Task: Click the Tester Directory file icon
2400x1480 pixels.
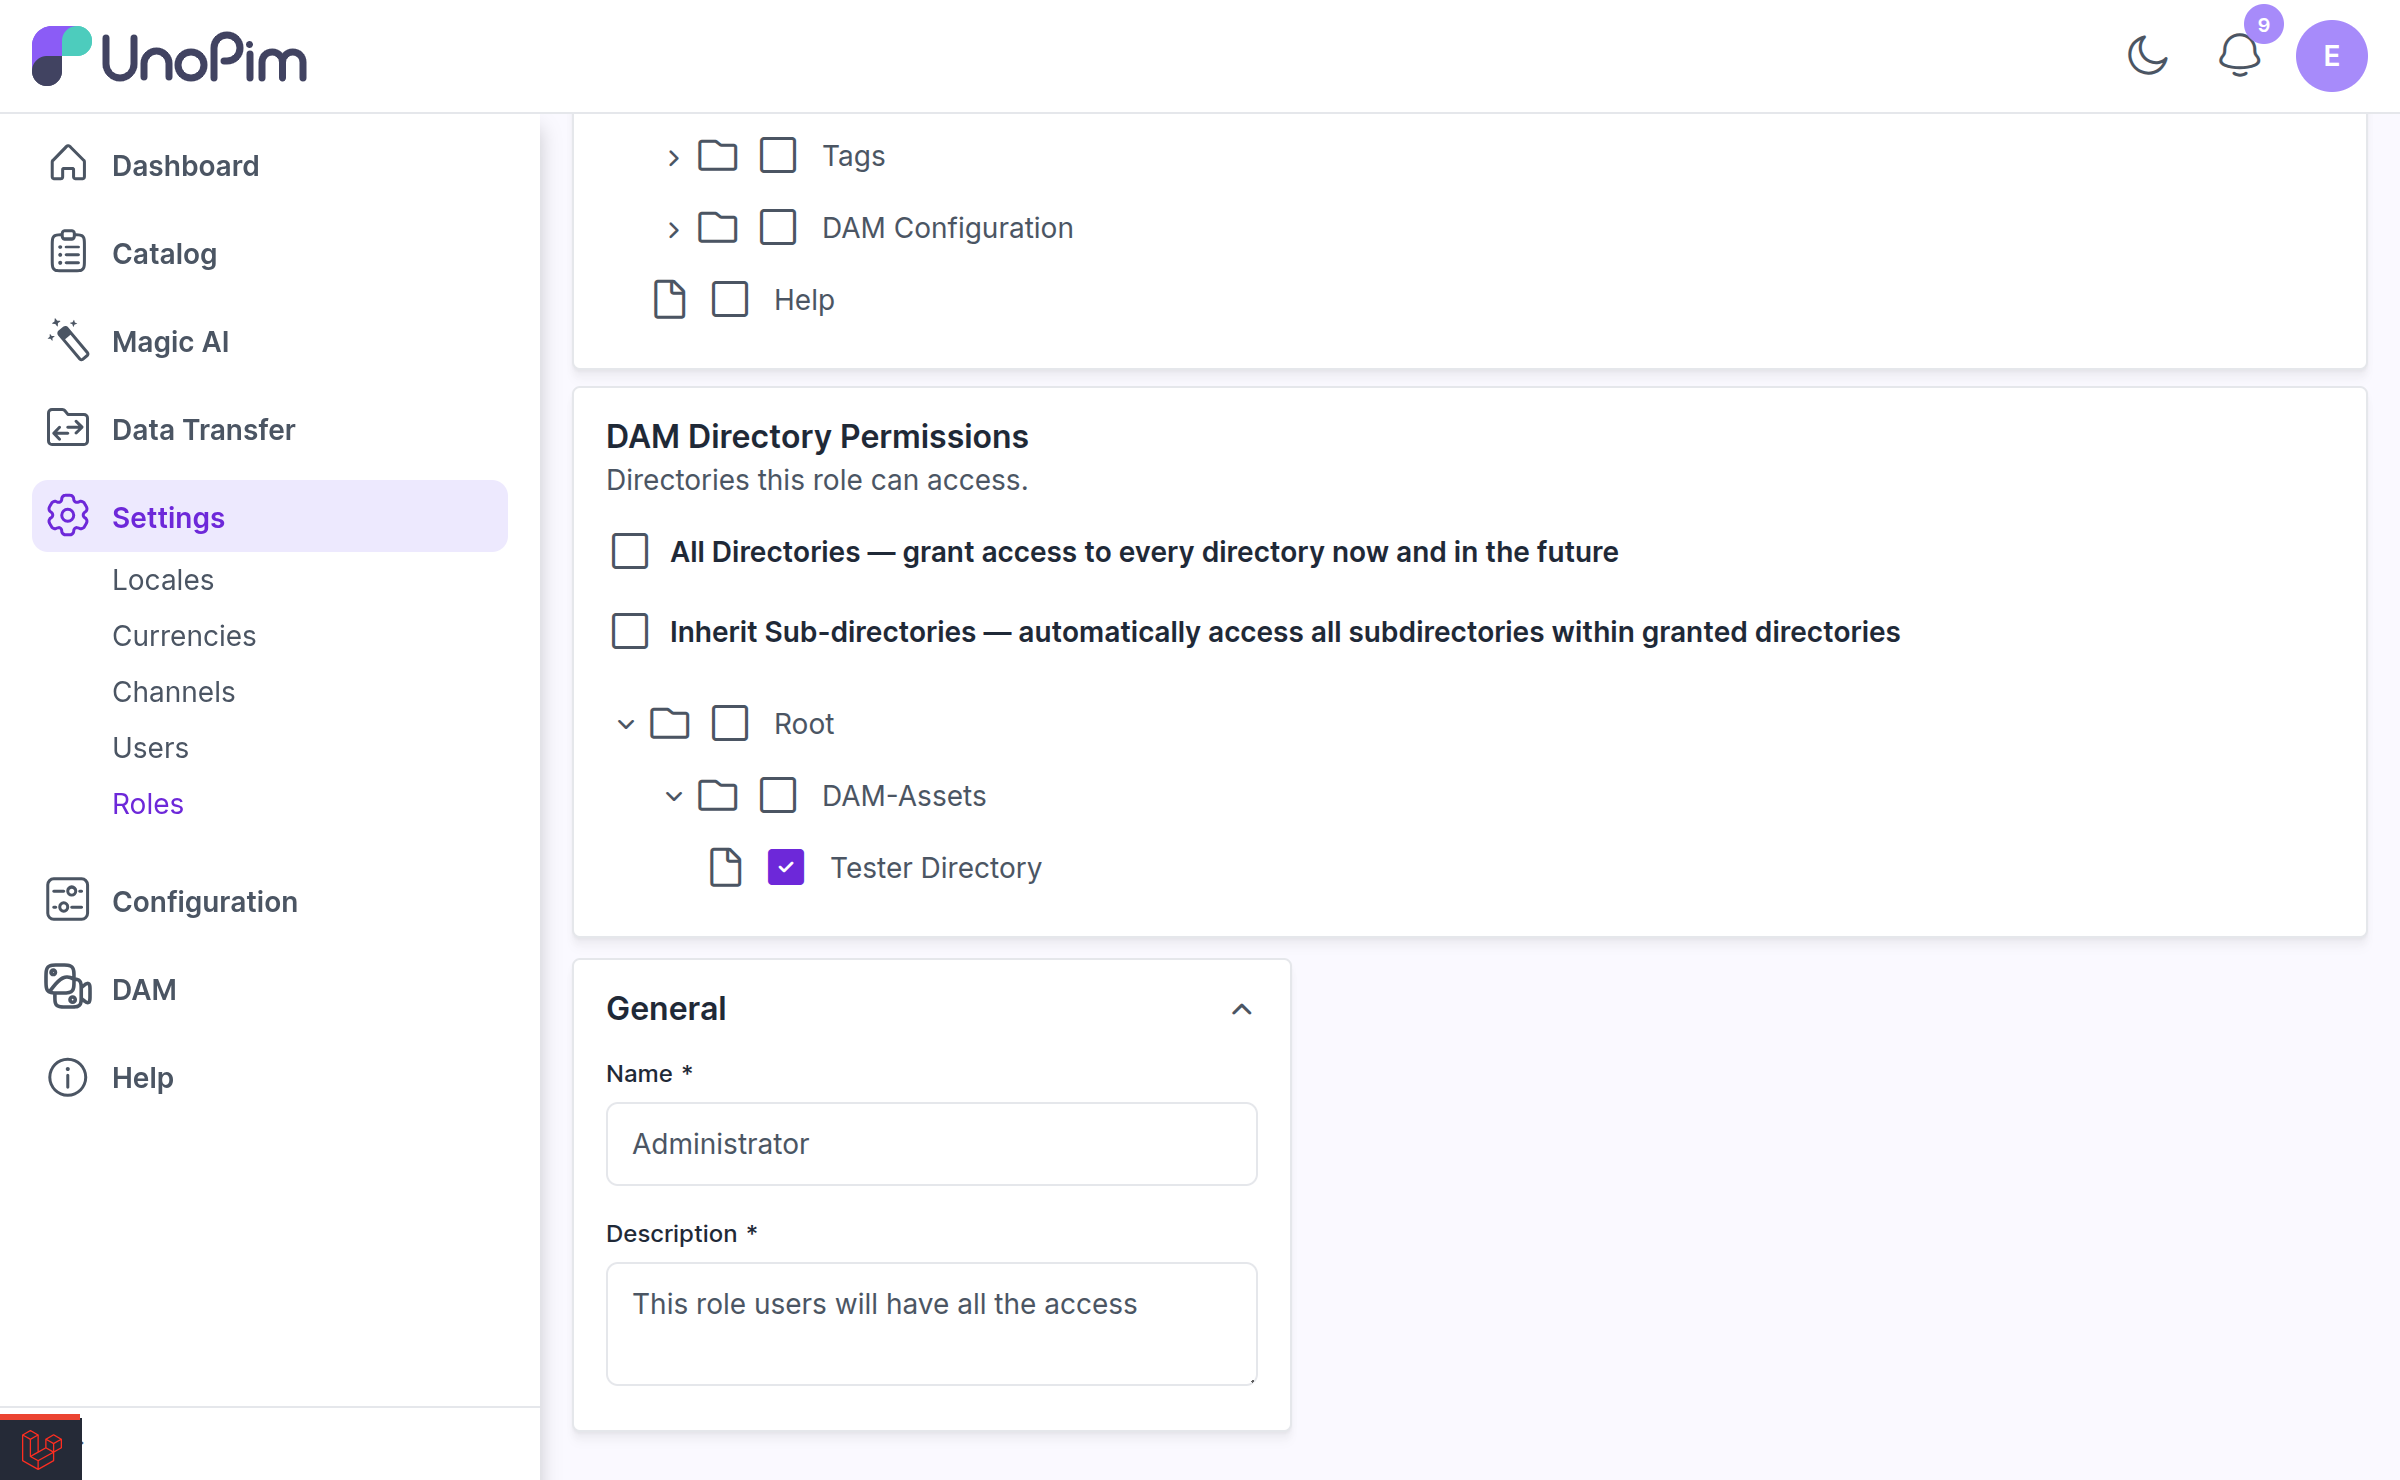Action: coord(725,868)
